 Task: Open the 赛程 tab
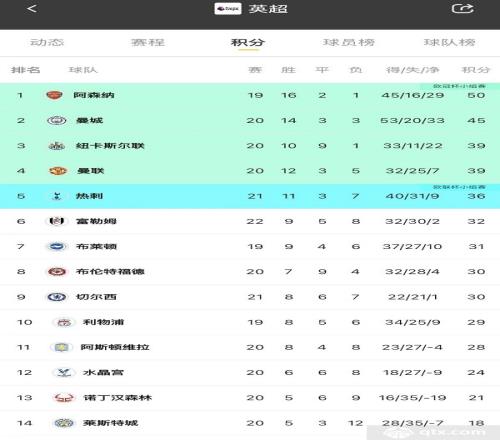(148, 42)
